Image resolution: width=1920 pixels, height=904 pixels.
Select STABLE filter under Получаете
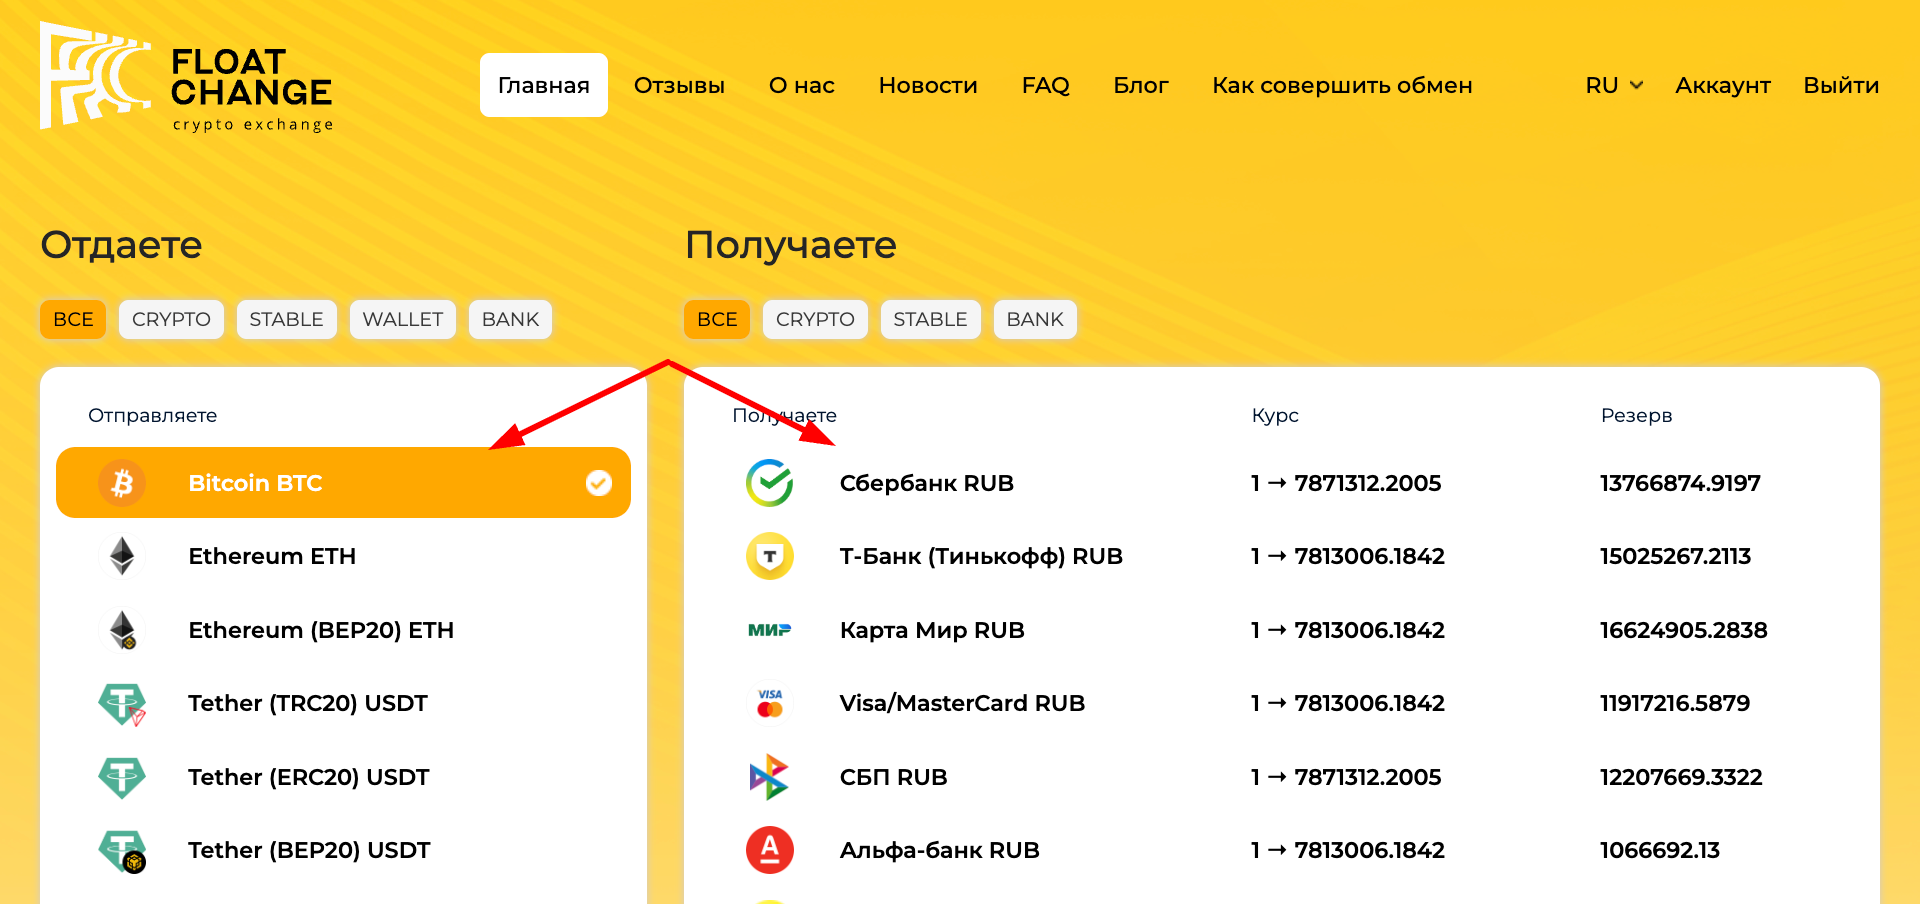pyautogui.click(x=930, y=319)
